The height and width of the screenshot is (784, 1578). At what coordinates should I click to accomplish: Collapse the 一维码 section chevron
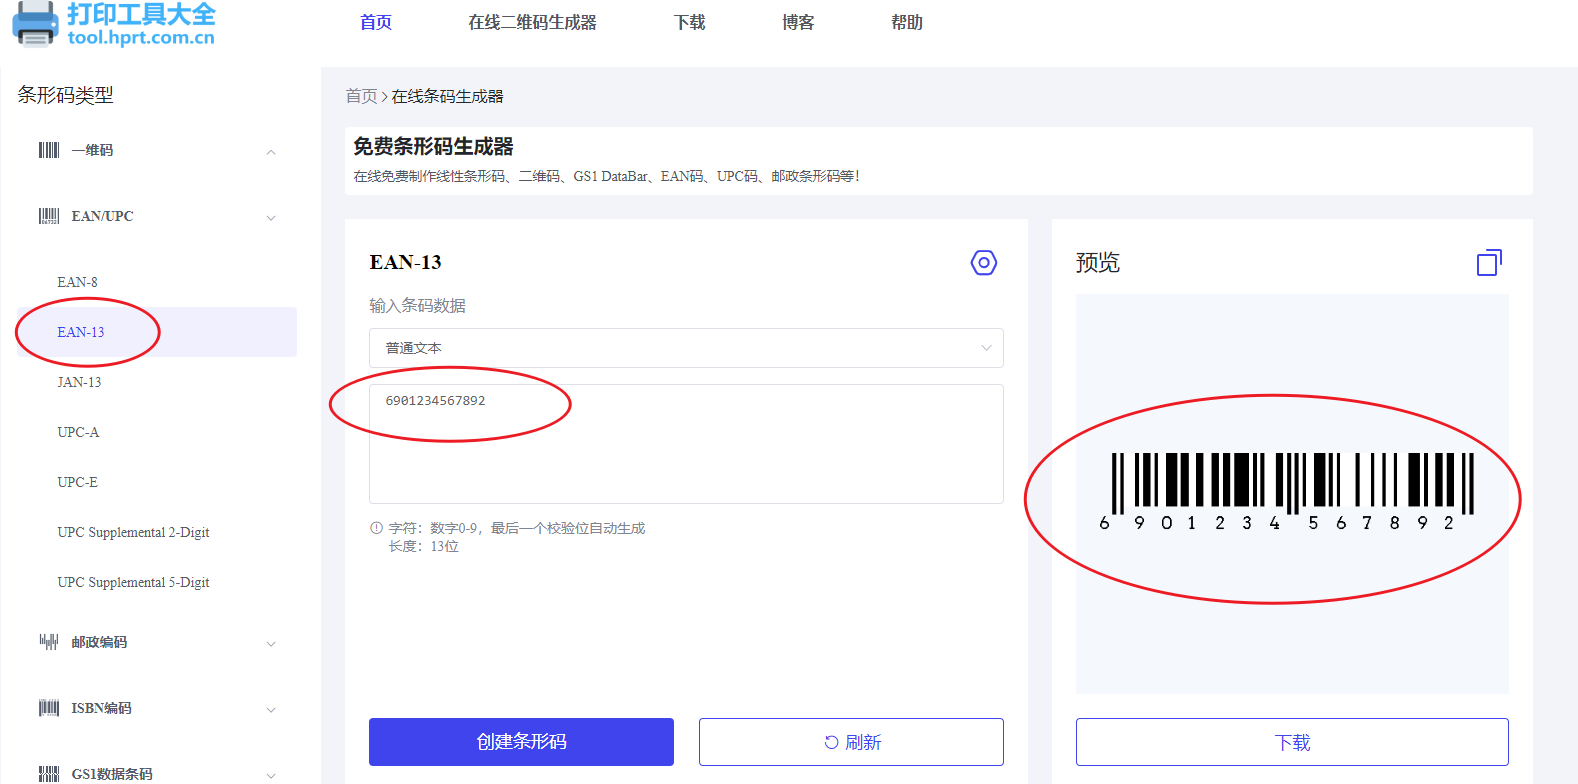point(271,152)
